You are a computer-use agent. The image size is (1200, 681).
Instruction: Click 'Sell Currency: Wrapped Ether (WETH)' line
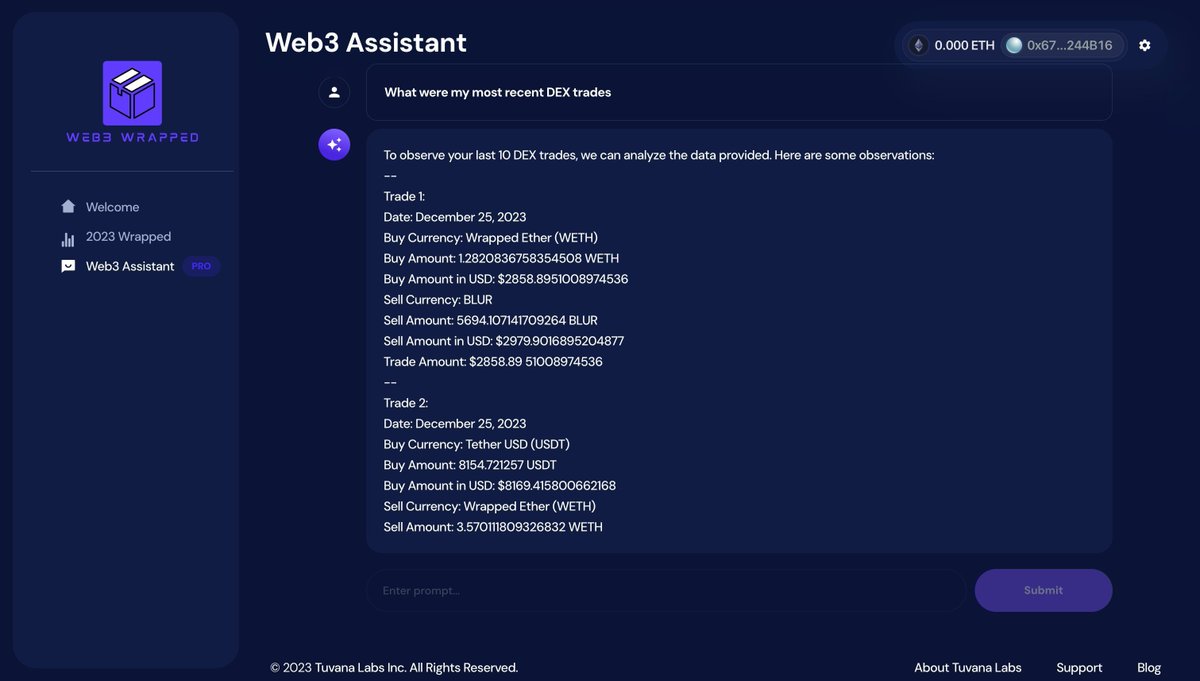click(x=490, y=506)
